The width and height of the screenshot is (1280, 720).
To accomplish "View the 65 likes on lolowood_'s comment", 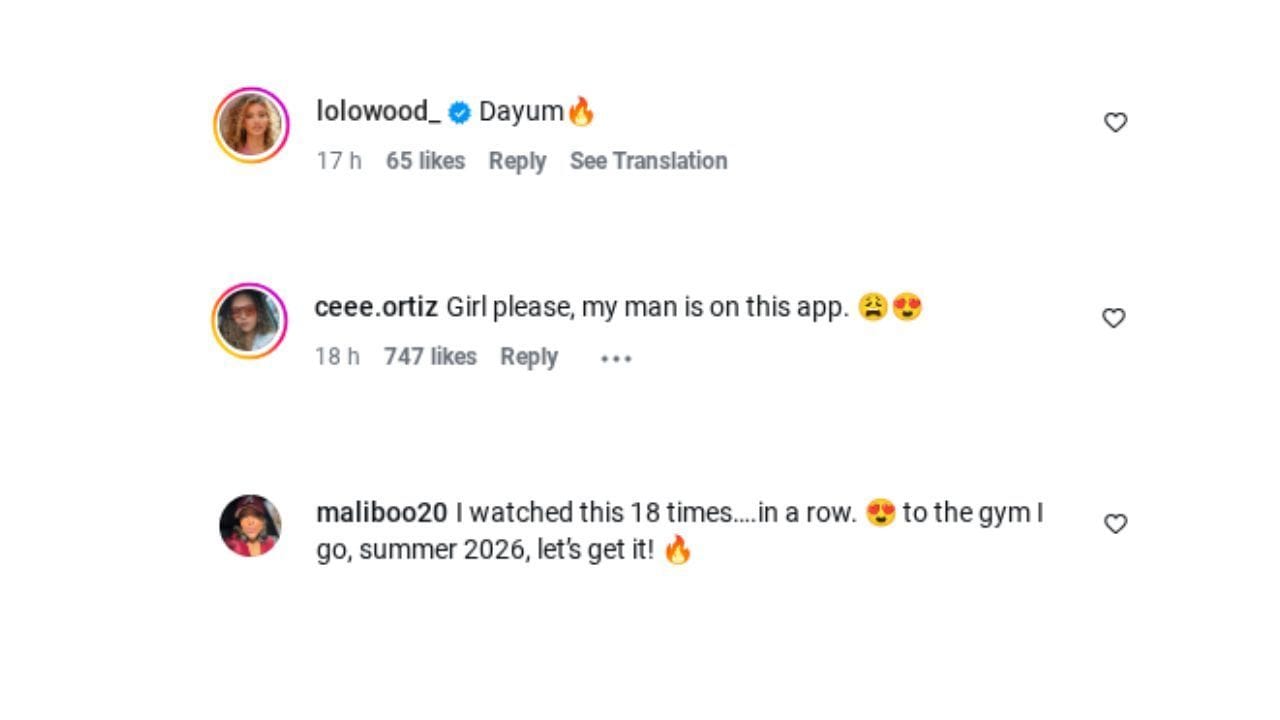I will click(427, 160).
